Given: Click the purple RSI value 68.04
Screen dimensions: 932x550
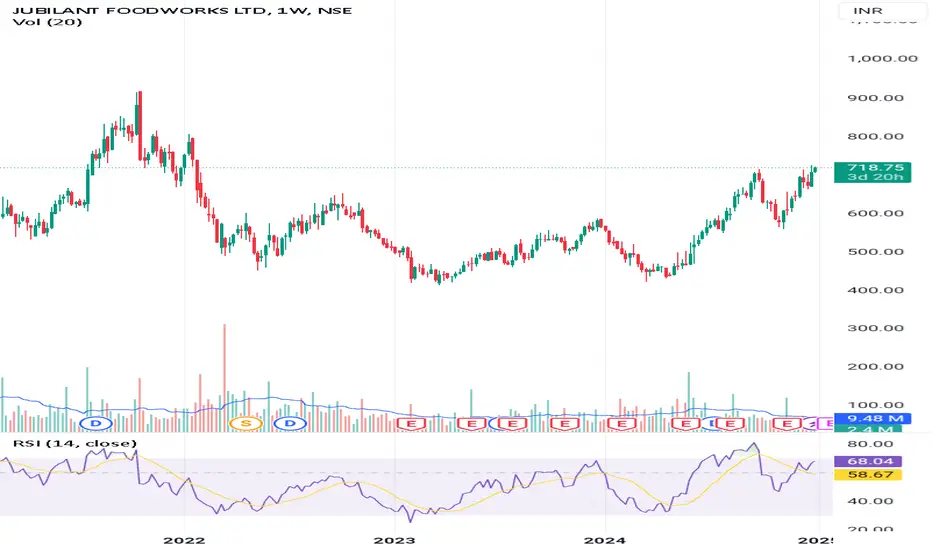Looking at the screenshot, I should point(868,461).
